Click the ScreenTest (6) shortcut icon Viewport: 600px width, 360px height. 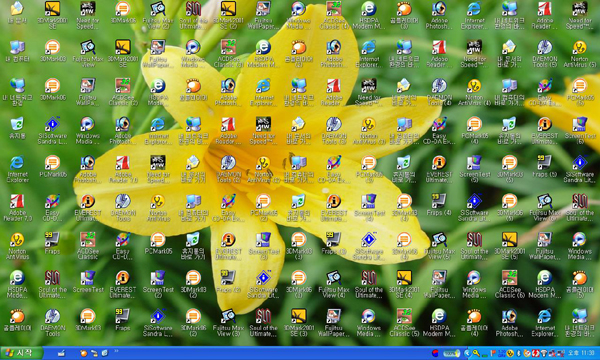click(x=580, y=129)
